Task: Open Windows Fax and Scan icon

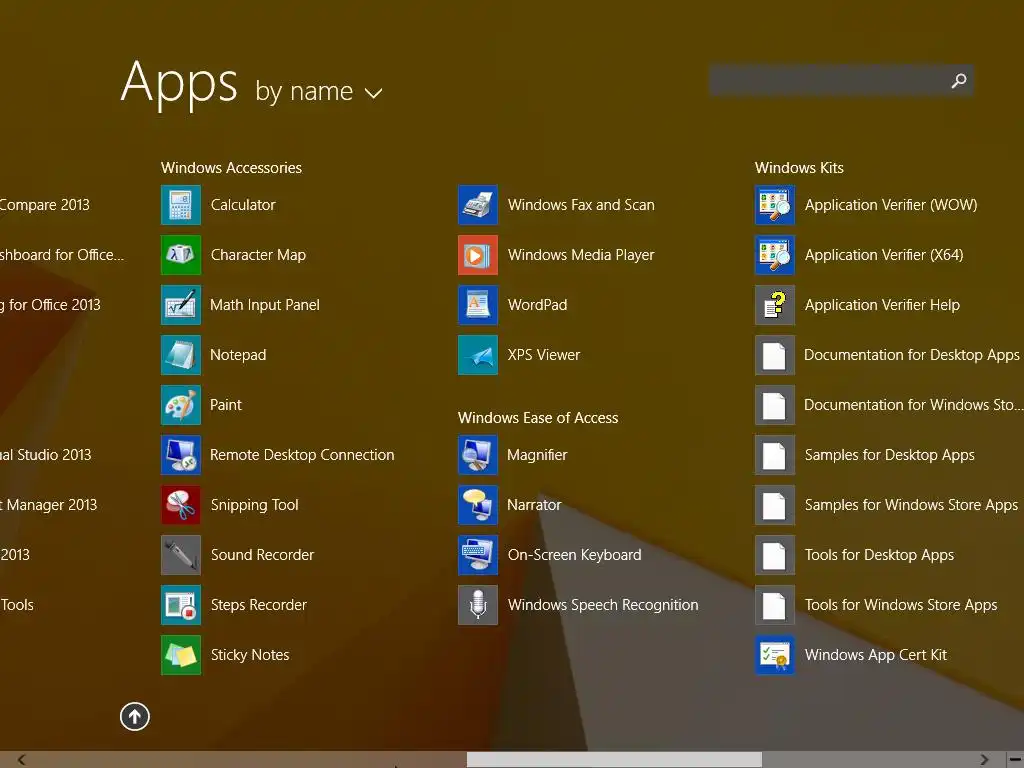Action: coord(478,205)
